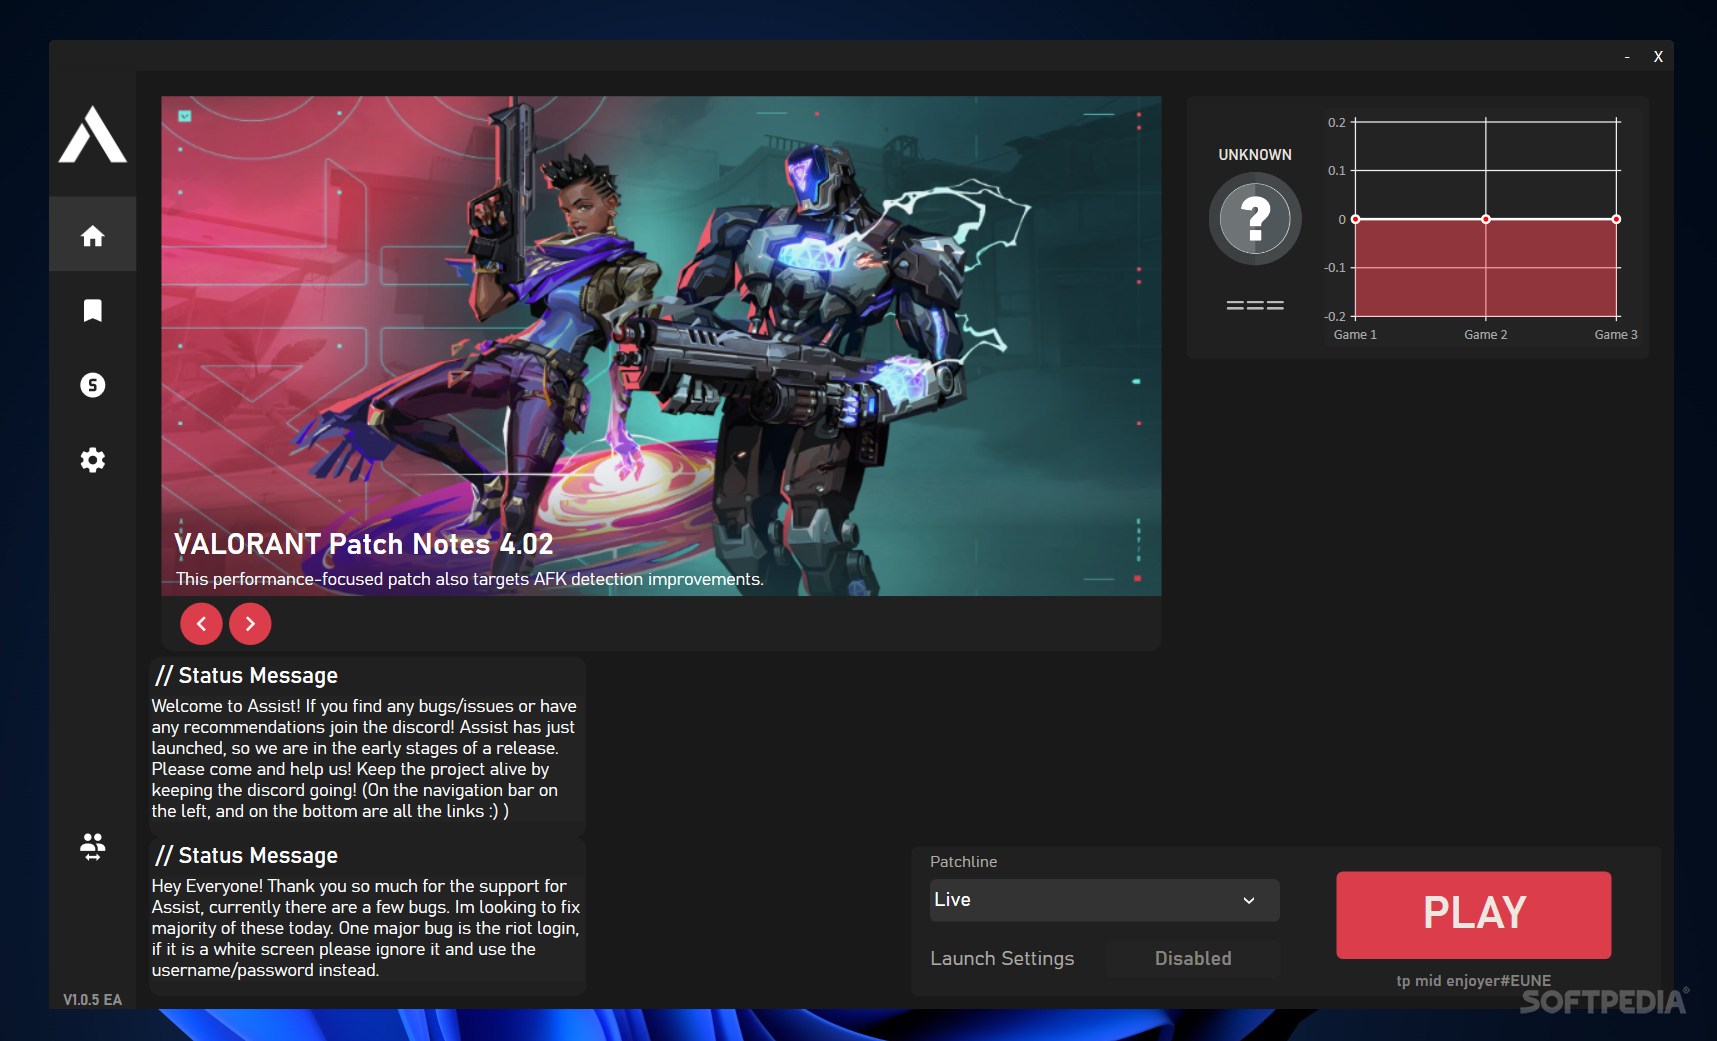
Task: Click the Game 1 data point on chart
Action: pos(1355,219)
